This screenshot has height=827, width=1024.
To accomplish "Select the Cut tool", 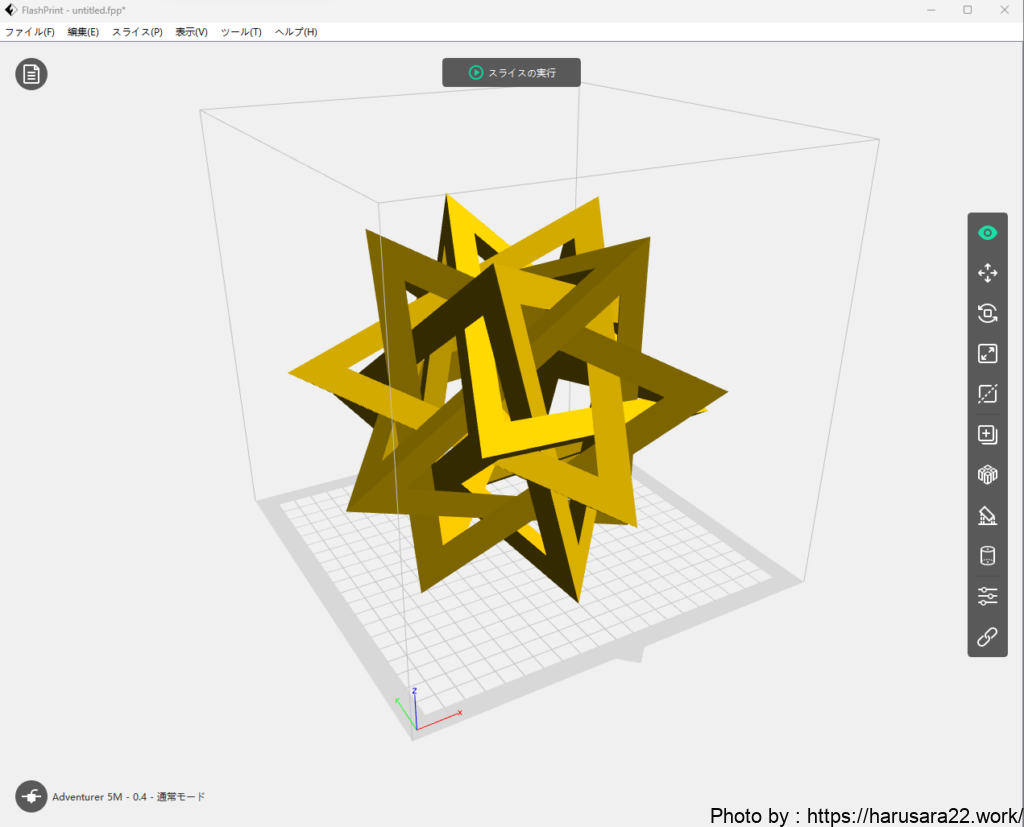I will tap(987, 394).
